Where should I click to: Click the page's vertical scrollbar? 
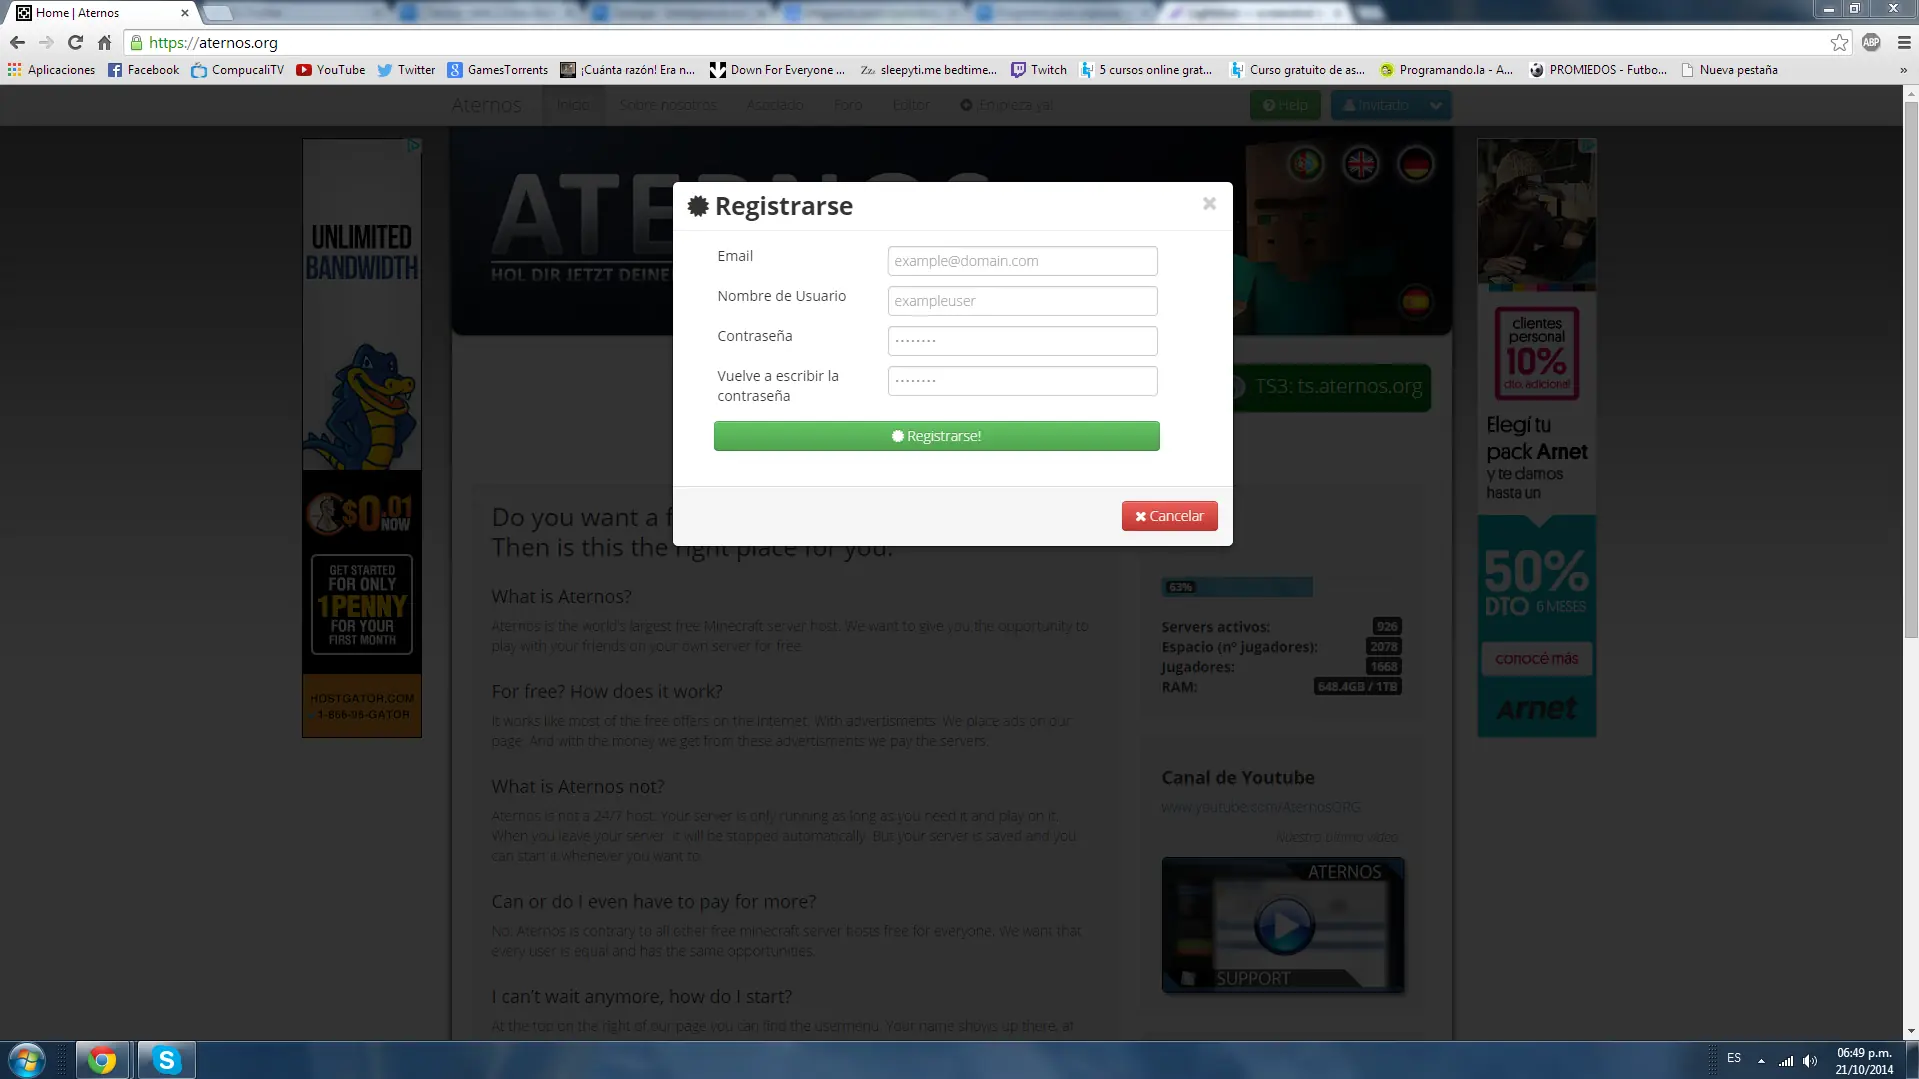click(x=1911, y=370)
